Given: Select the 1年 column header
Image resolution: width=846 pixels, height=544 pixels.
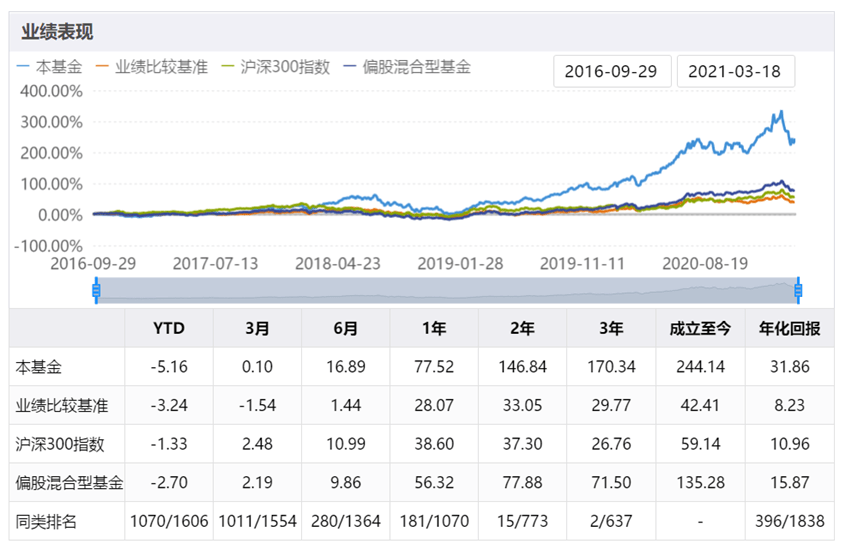Looking at the screenshot, I should point(434,328).
